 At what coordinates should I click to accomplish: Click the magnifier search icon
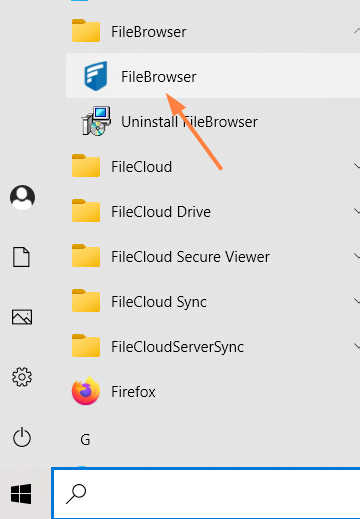76,494
